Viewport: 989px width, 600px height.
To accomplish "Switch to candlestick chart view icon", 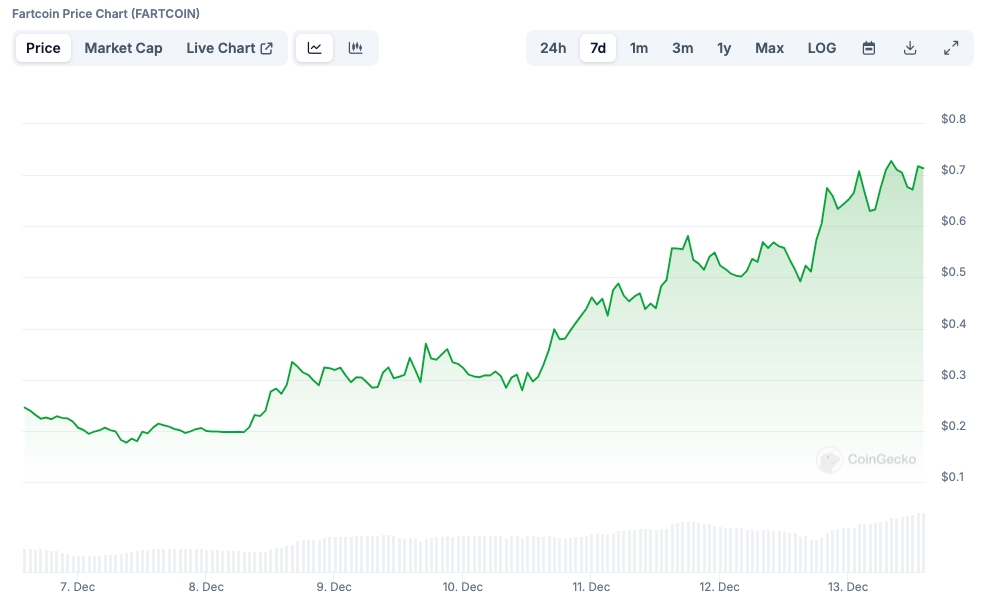I will point(356,48).
